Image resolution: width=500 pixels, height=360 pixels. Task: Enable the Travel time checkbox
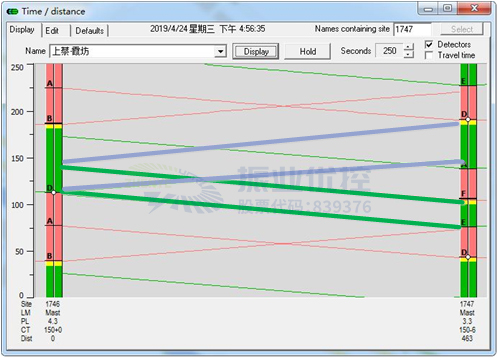tap(429, 55)
